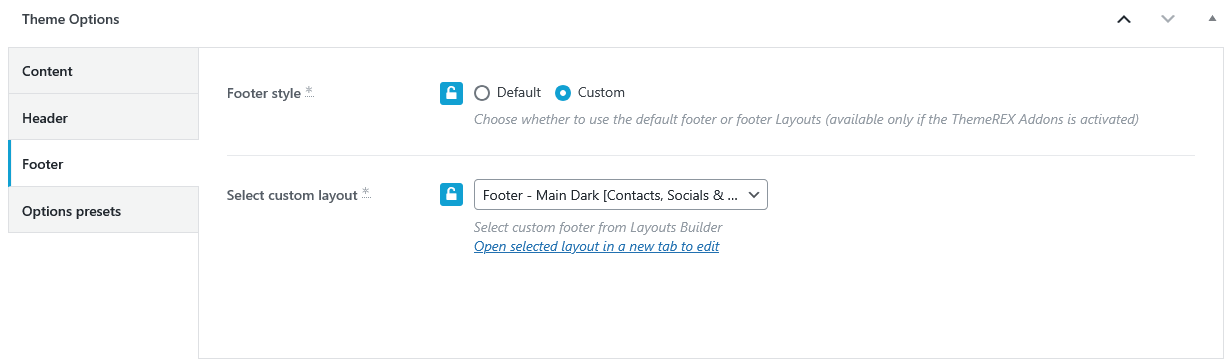Open selected layout in new tab link
The width and height of the screenshot is (1230, 364).
[x=597, y=246]
